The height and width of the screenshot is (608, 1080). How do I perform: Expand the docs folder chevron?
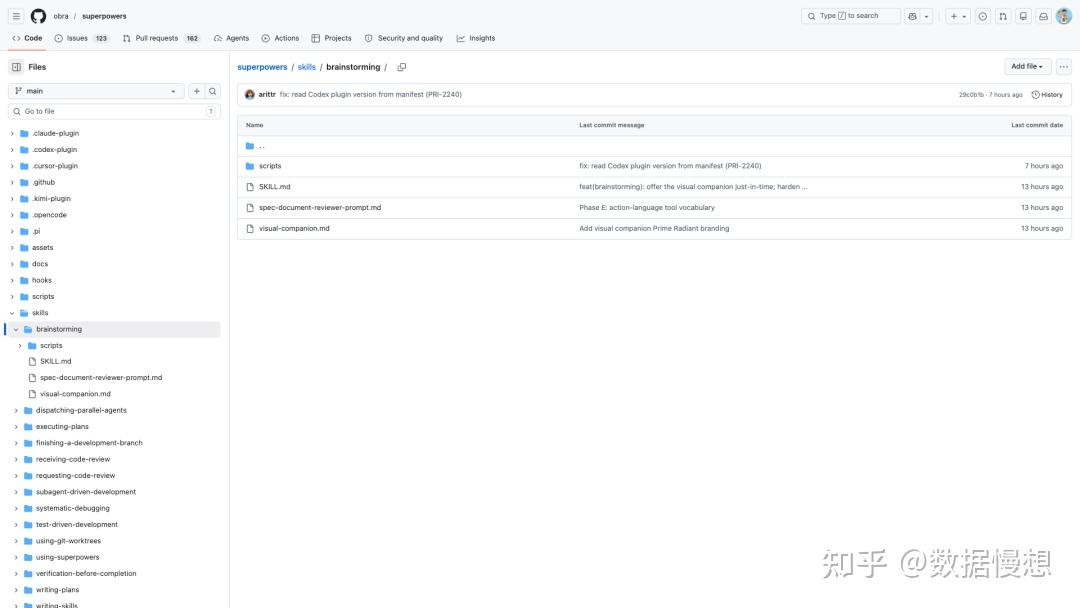click(x=12, y=264)
